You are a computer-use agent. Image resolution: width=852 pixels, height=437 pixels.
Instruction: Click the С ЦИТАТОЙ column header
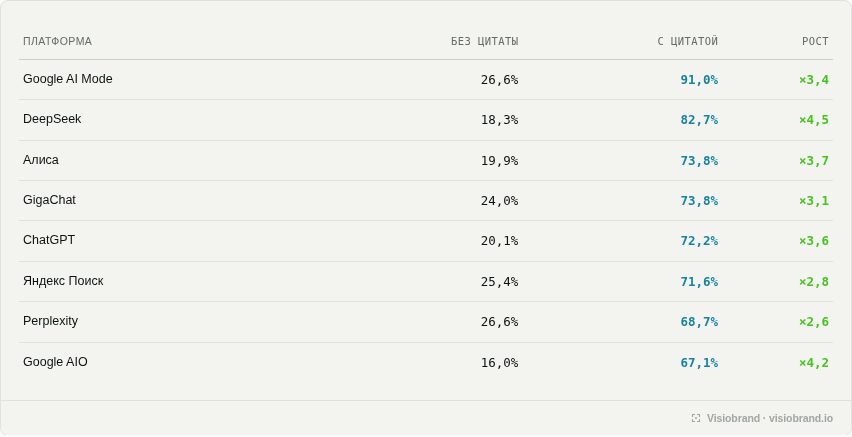click(687, 41)
